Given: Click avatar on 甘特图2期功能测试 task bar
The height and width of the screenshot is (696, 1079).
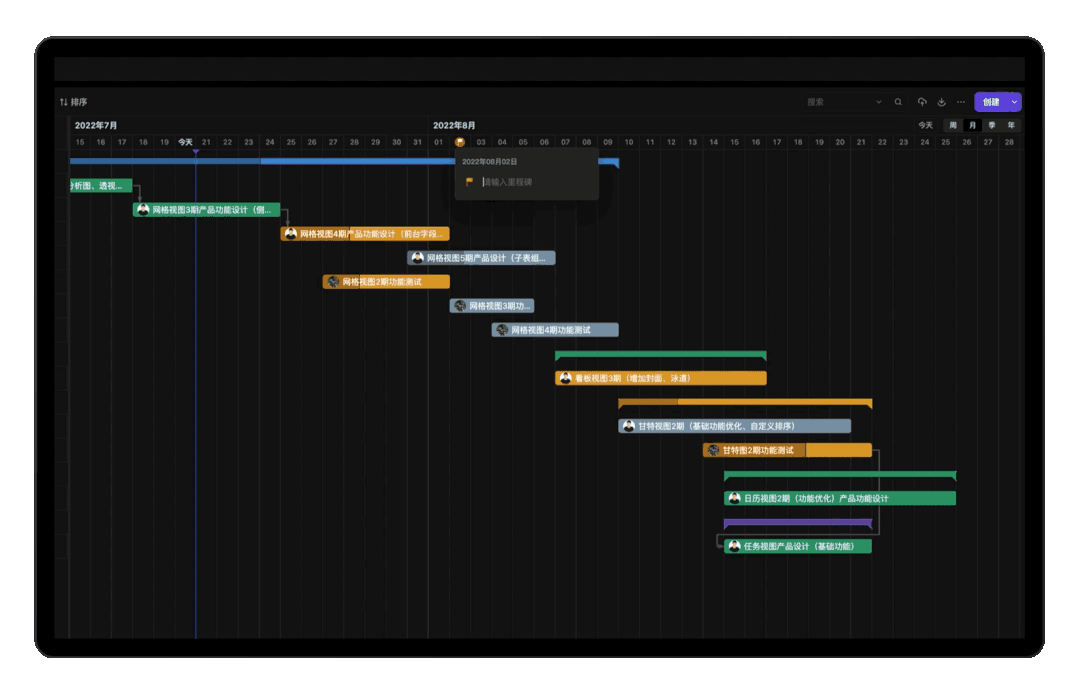Looking at the screenshot, I should click(713, 450).
